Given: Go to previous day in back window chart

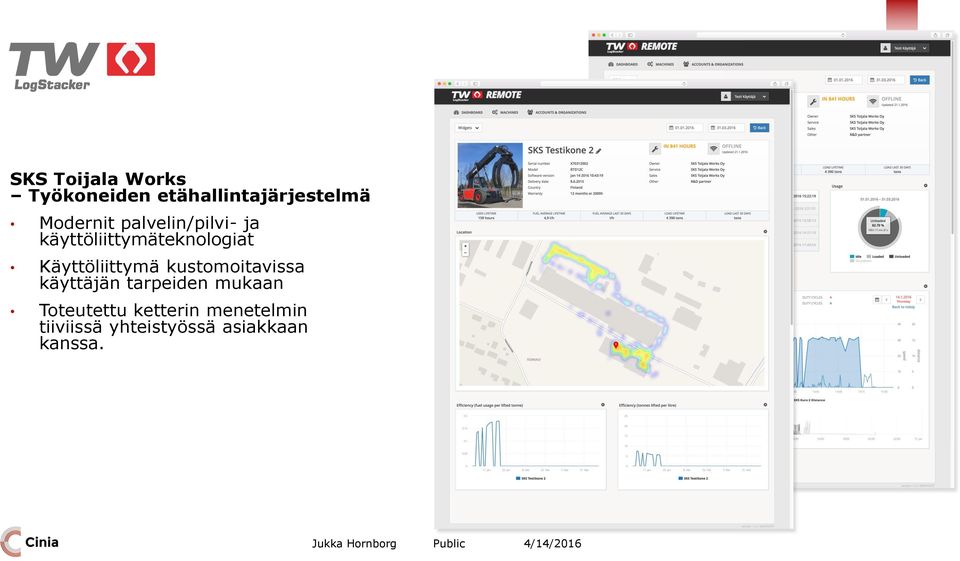Looking at the screenshot, I should [887, 299].
